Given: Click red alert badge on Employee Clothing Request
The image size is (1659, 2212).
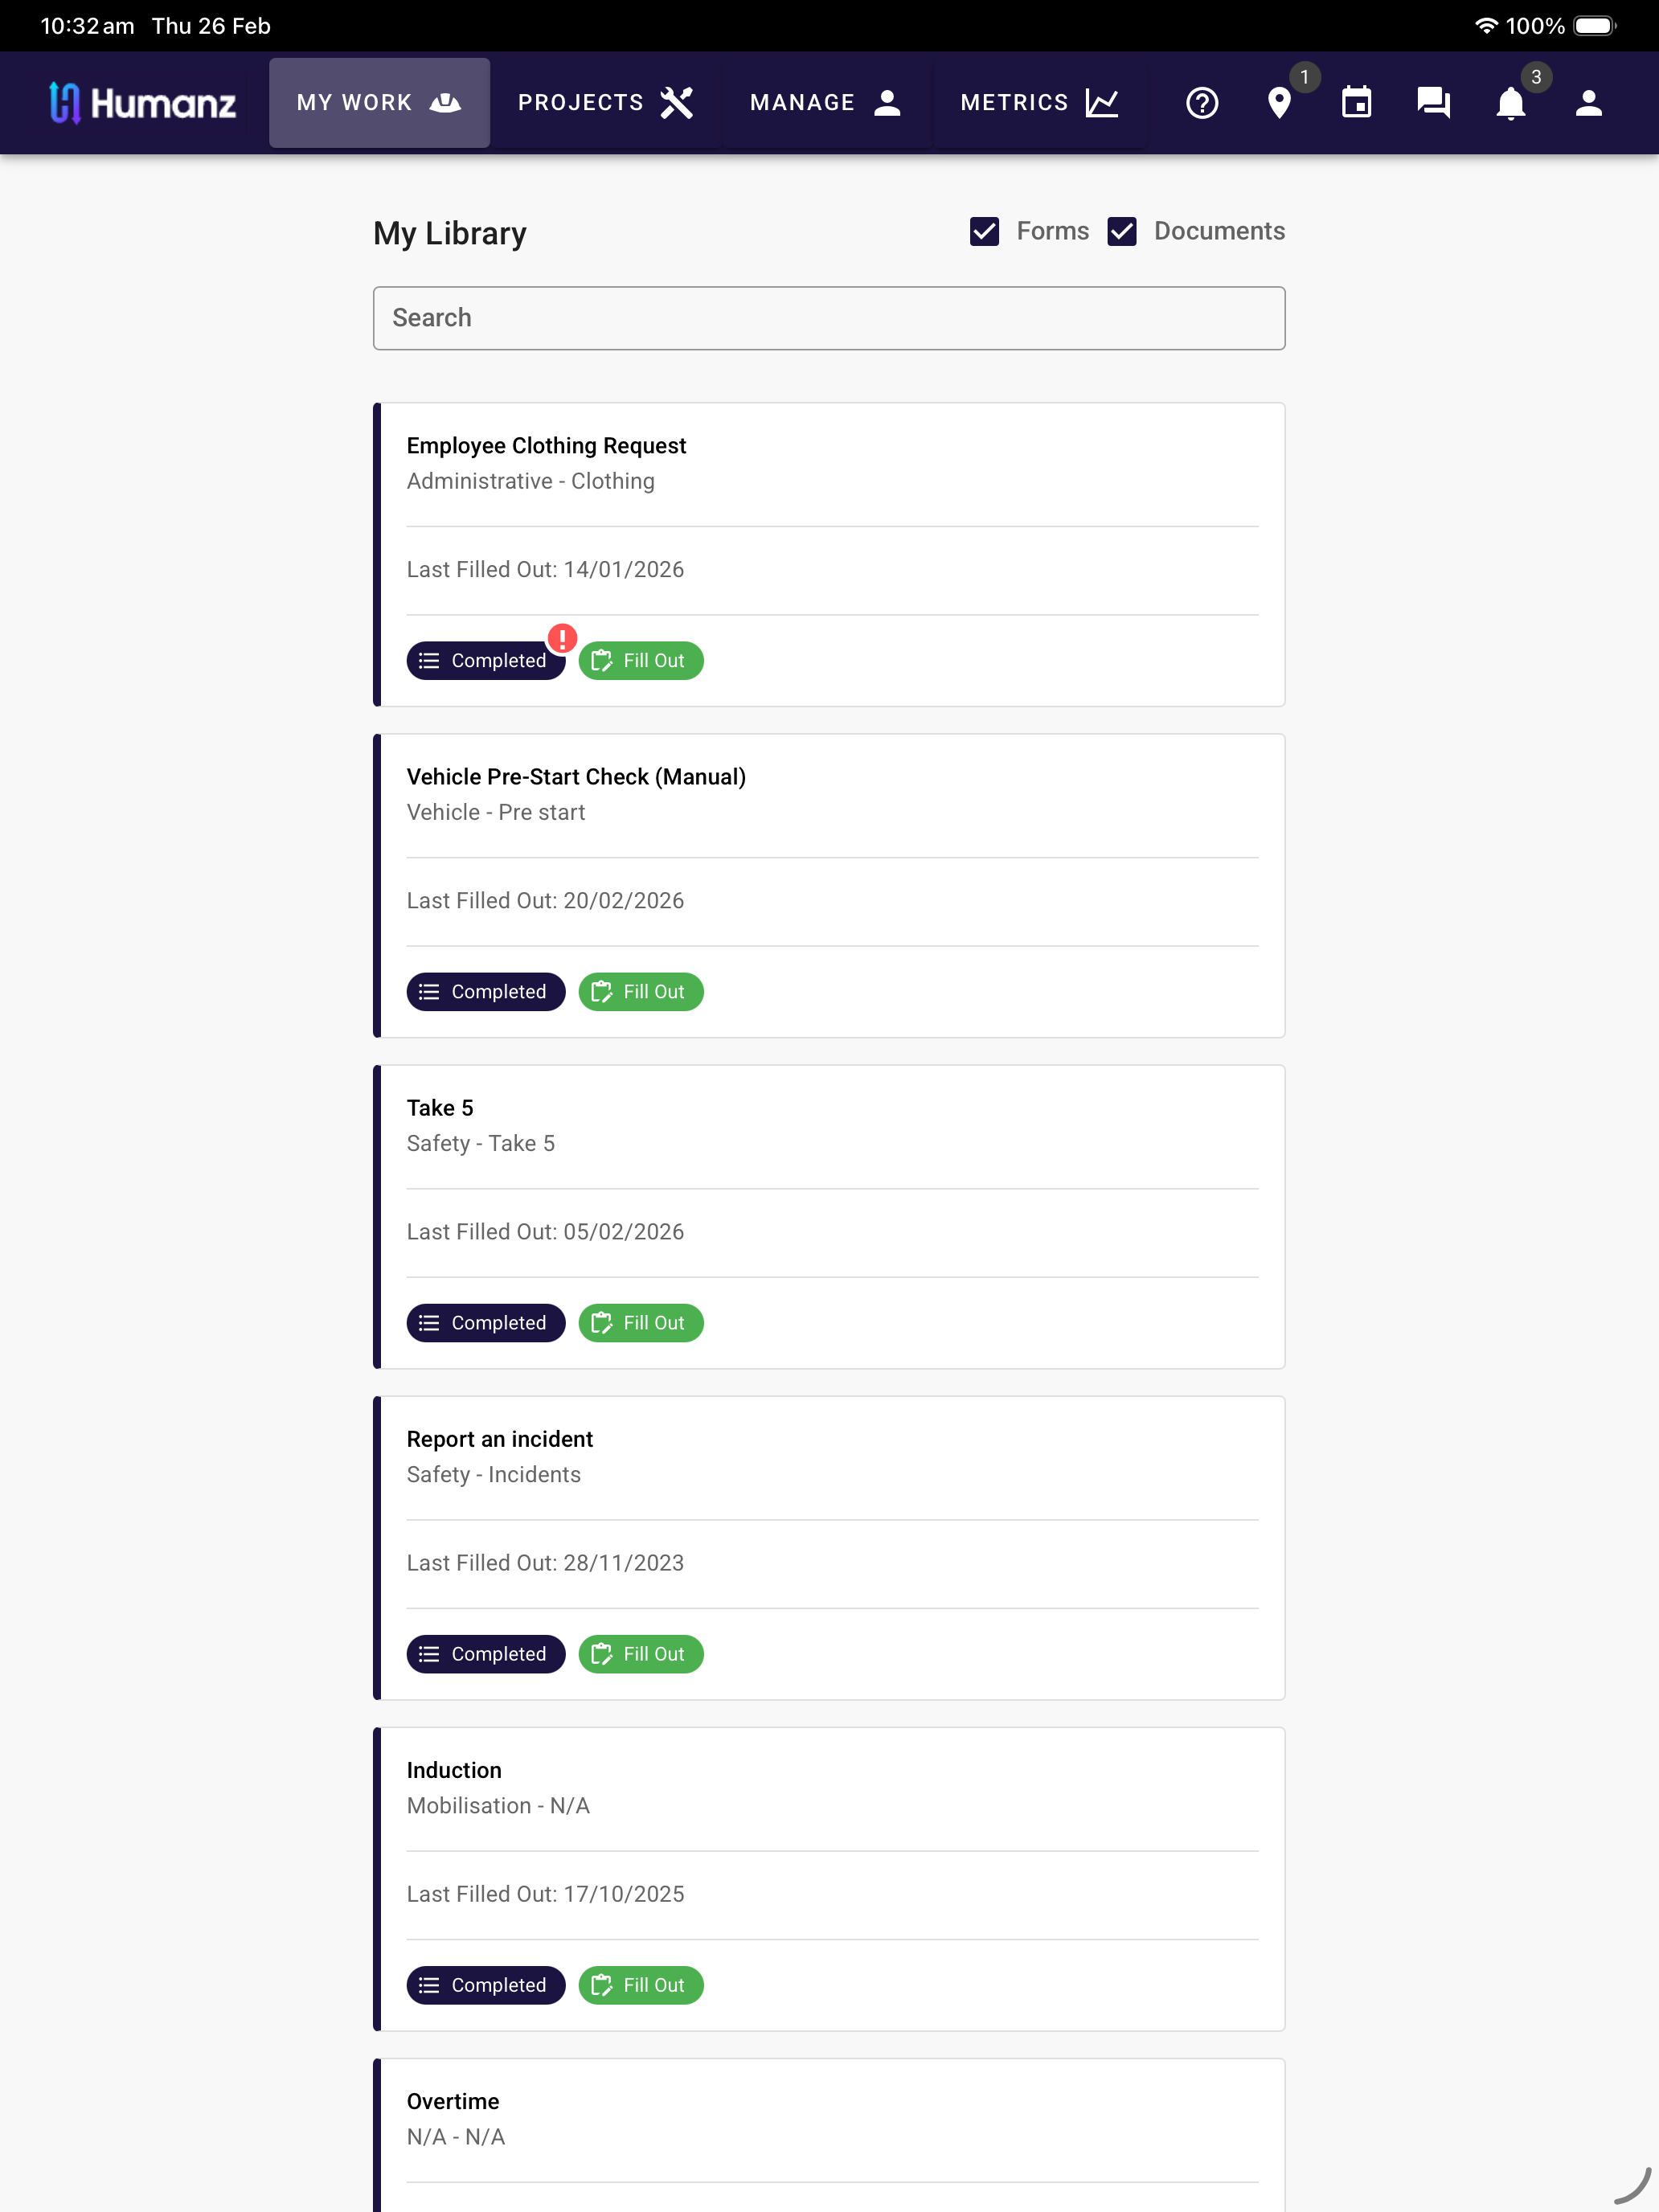Looking at the screenshot, I should (563, 638).
